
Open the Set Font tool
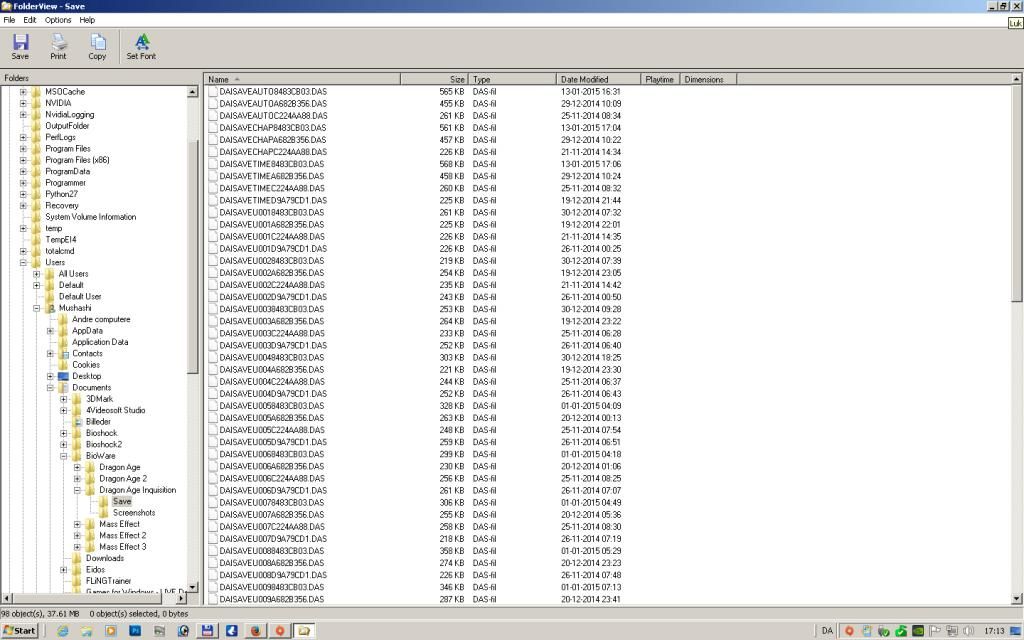(x=141, y=46)
